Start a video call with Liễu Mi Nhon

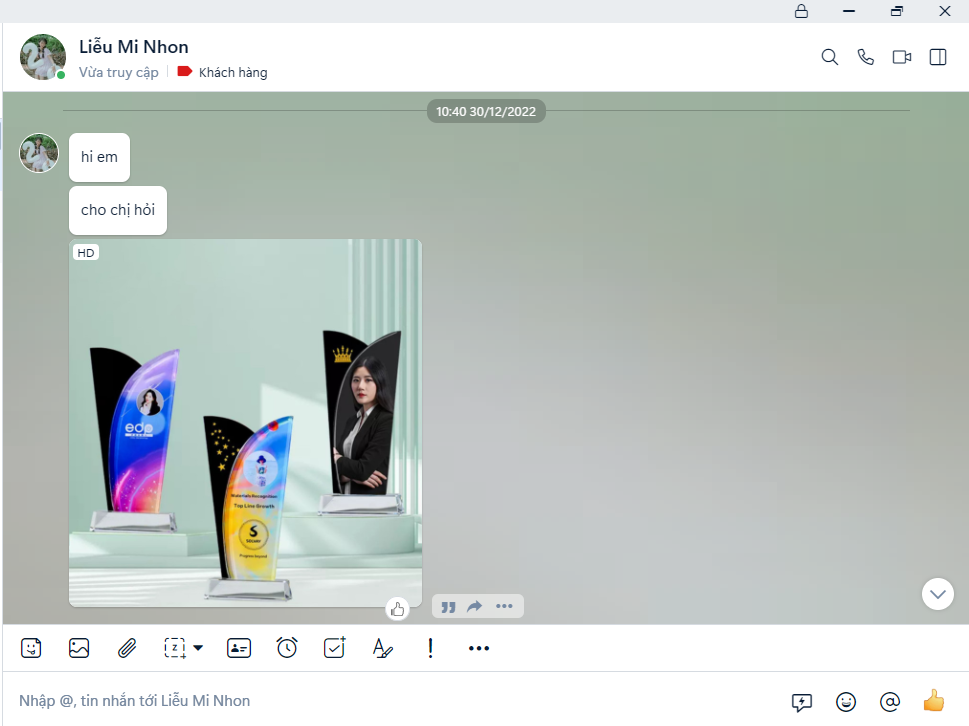click(902, 57)
